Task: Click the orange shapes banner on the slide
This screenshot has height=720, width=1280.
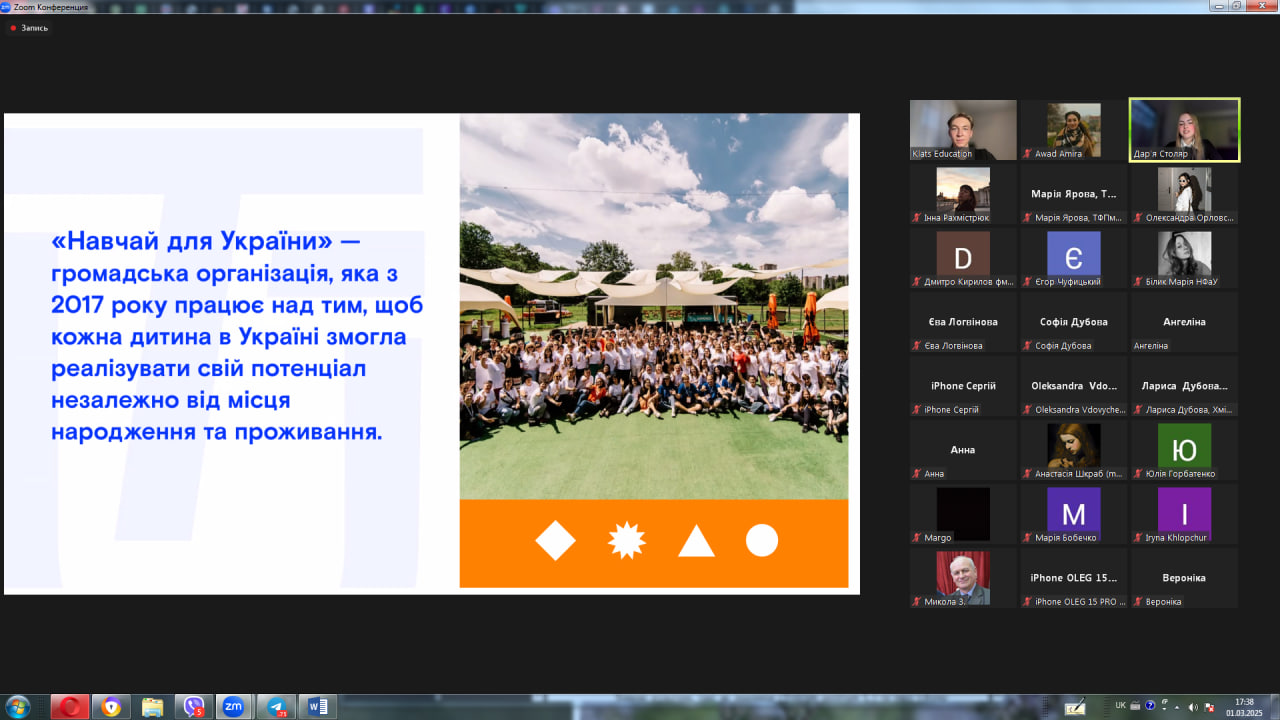Action: [654, 543]
